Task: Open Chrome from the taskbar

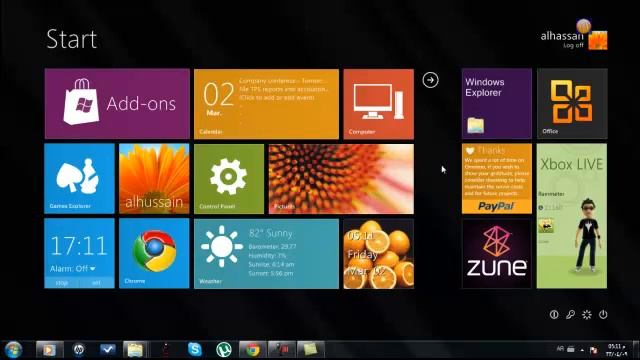Action: pyautogui.click(x=252, y=350)
